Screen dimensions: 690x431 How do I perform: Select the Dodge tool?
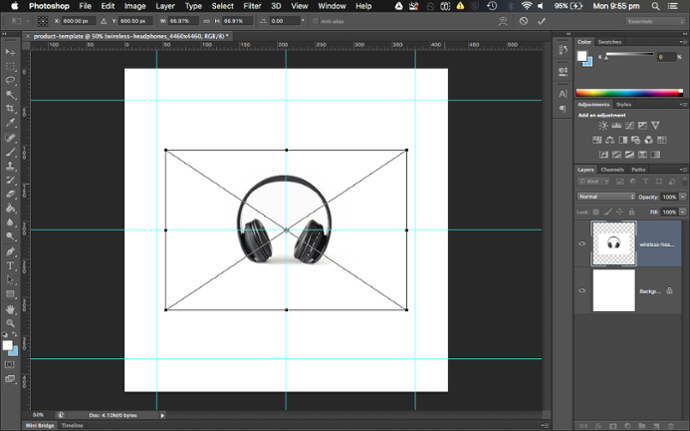10,237
